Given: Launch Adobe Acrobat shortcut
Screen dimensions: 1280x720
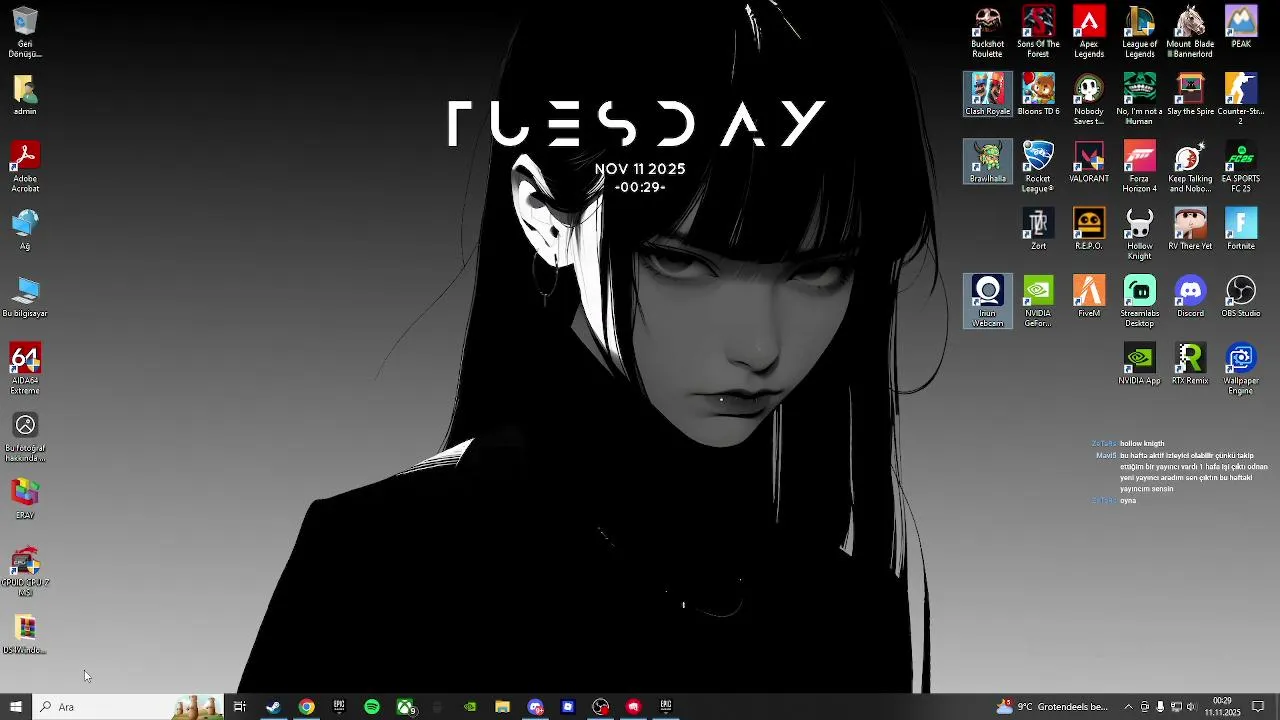Looking at the screenshot, I should tap(25, 166).
